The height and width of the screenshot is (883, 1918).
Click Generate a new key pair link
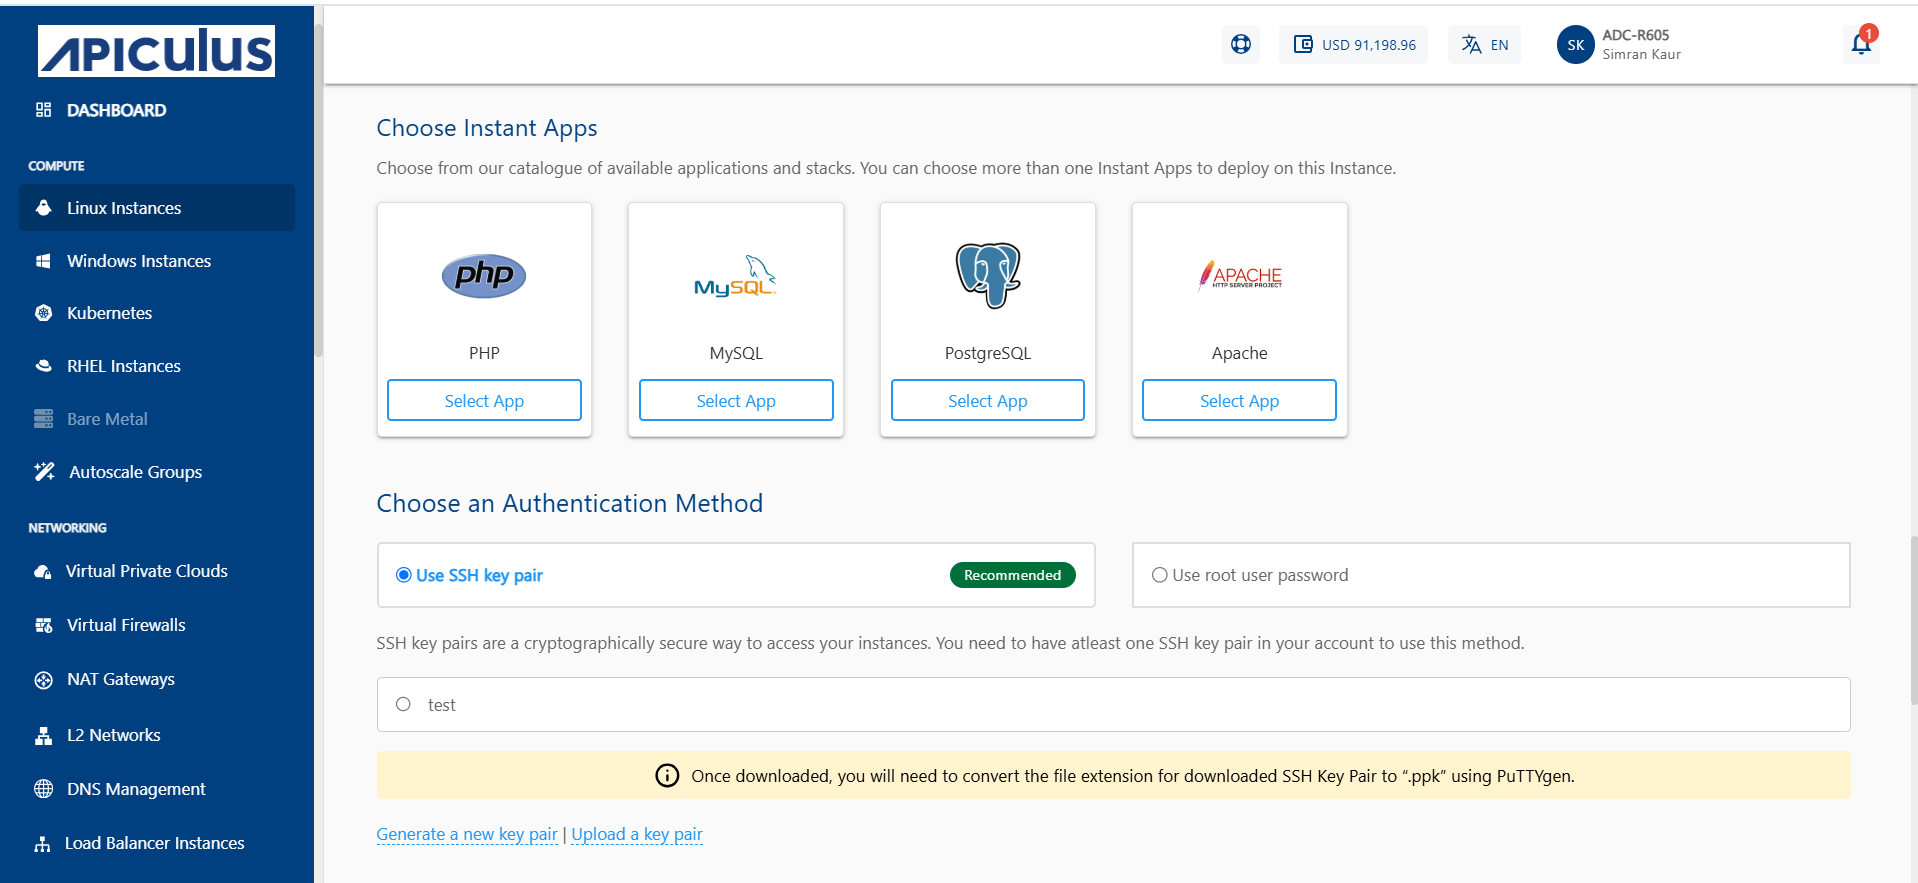[466, 834]
